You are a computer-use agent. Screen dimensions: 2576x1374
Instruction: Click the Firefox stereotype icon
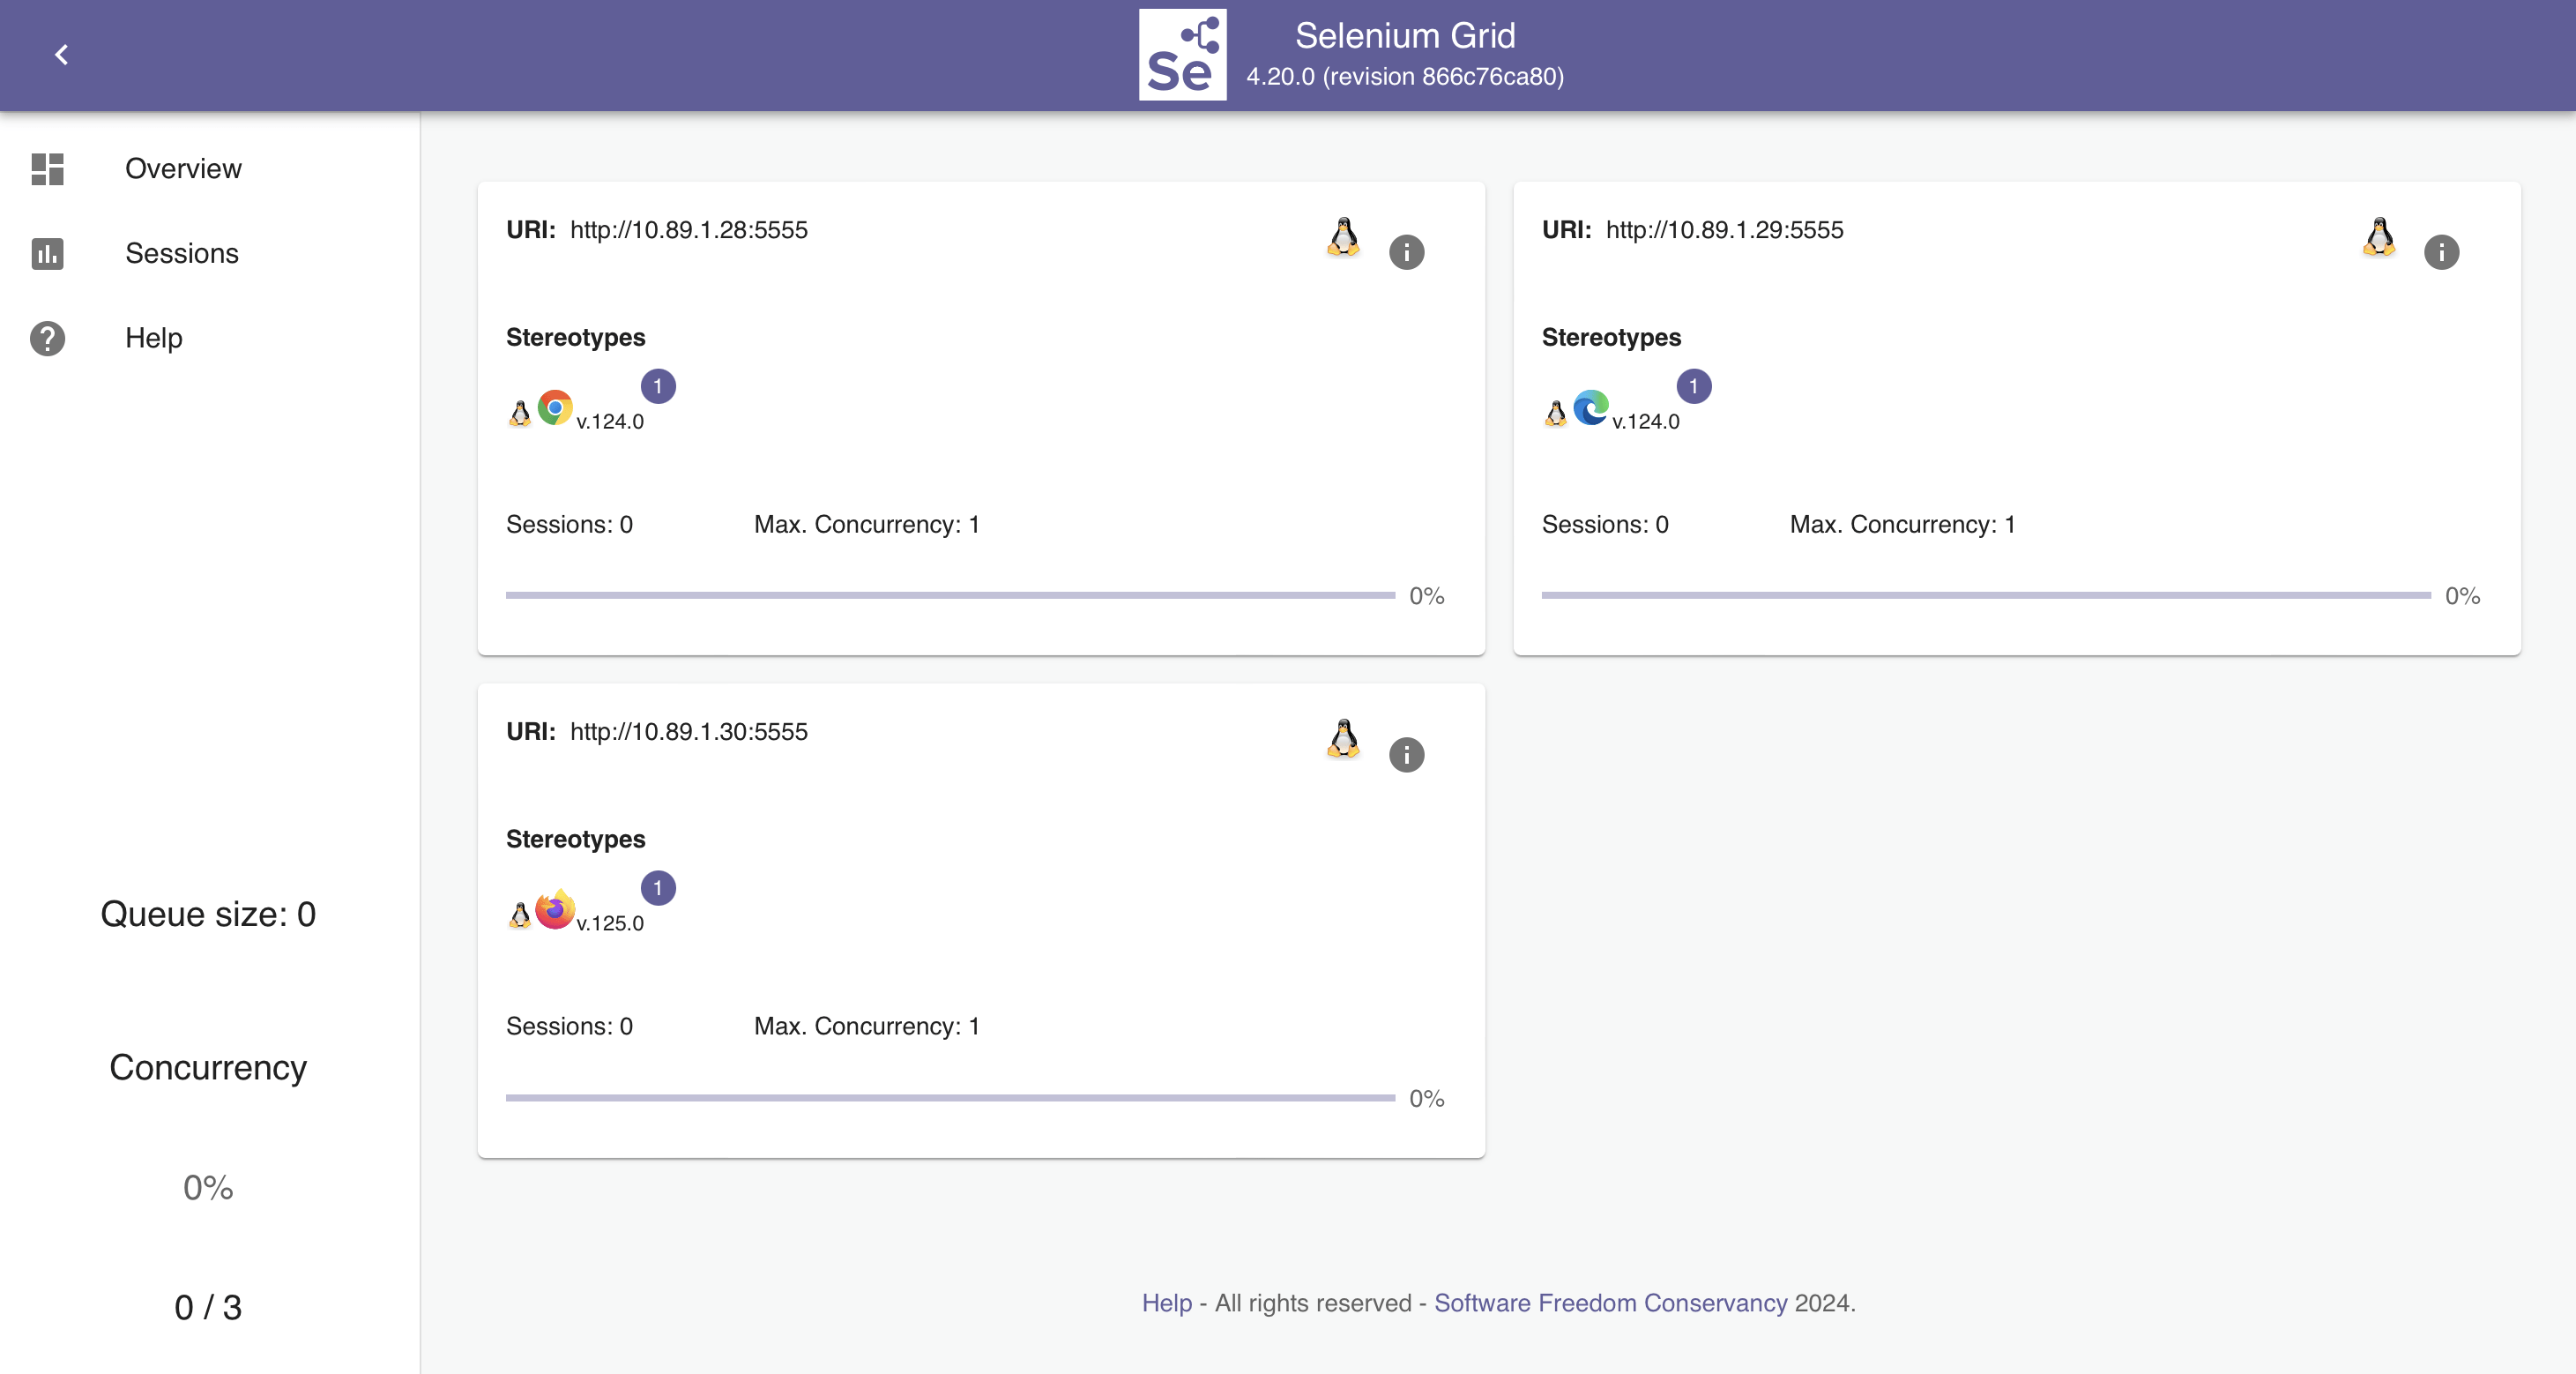coord(555,910)
